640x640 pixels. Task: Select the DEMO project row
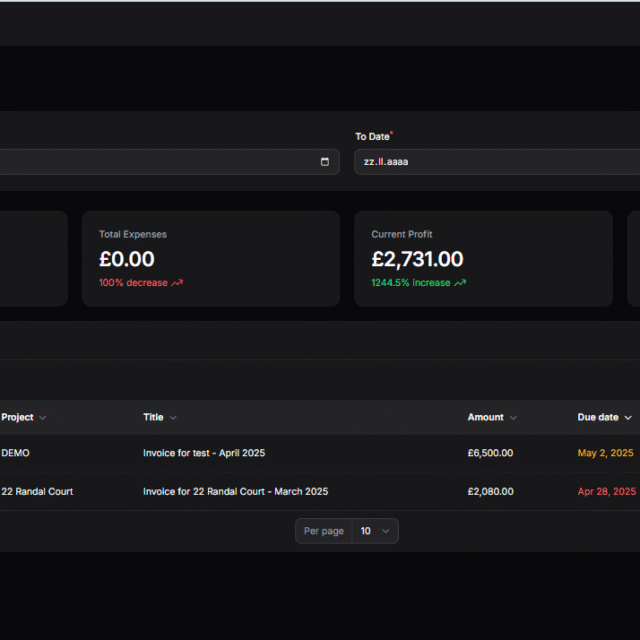(x=16, y=453)
